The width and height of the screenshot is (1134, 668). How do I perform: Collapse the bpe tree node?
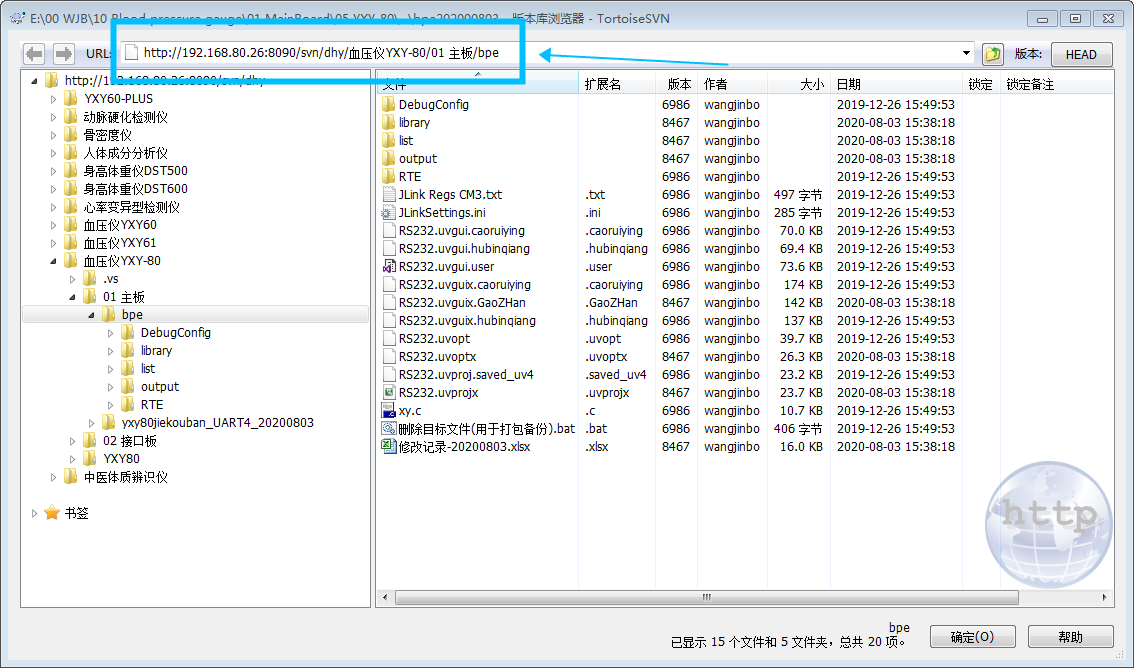[x=92, y=314]
